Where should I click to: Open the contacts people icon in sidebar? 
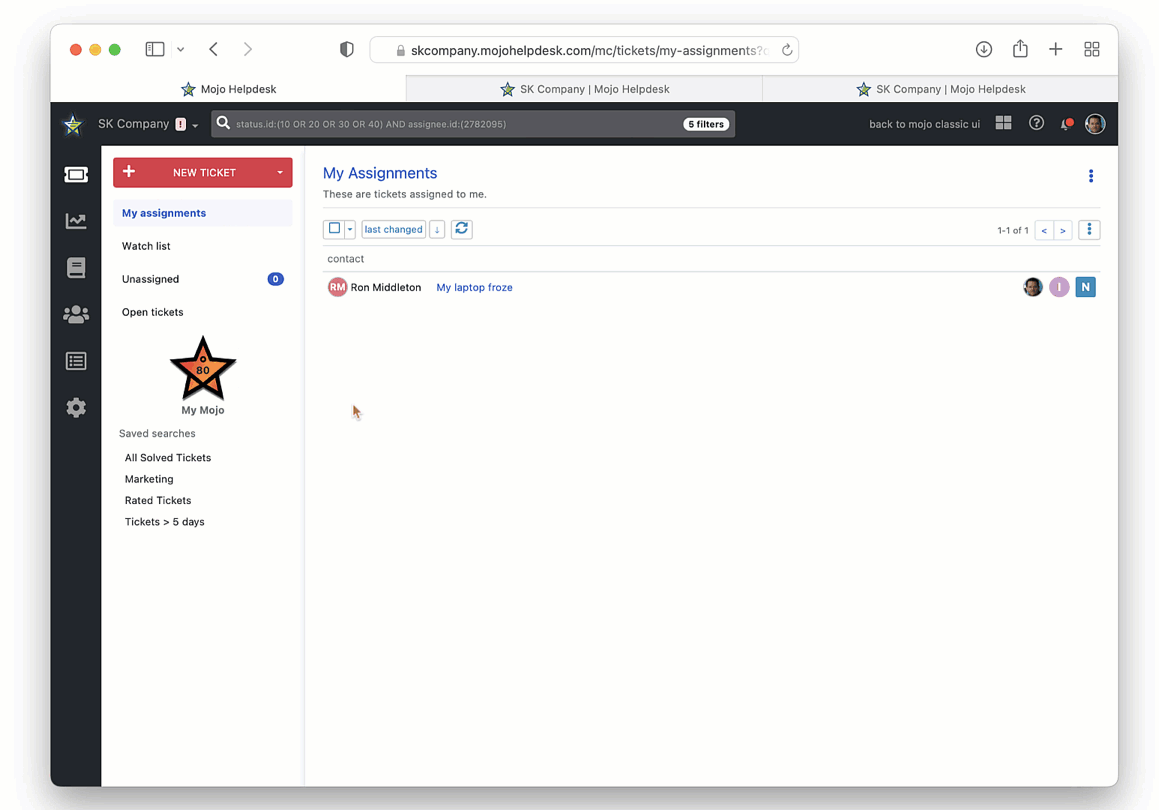pyautogui.click(x=76, y=314)
